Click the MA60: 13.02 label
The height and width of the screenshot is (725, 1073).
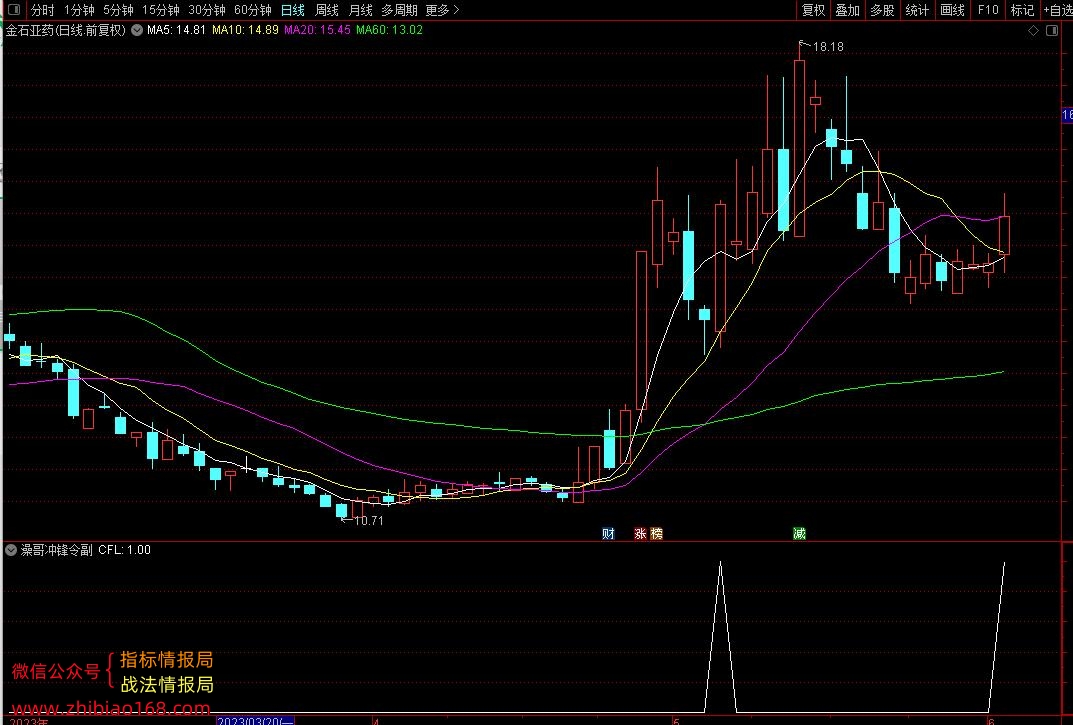click(x=389, y=30)
